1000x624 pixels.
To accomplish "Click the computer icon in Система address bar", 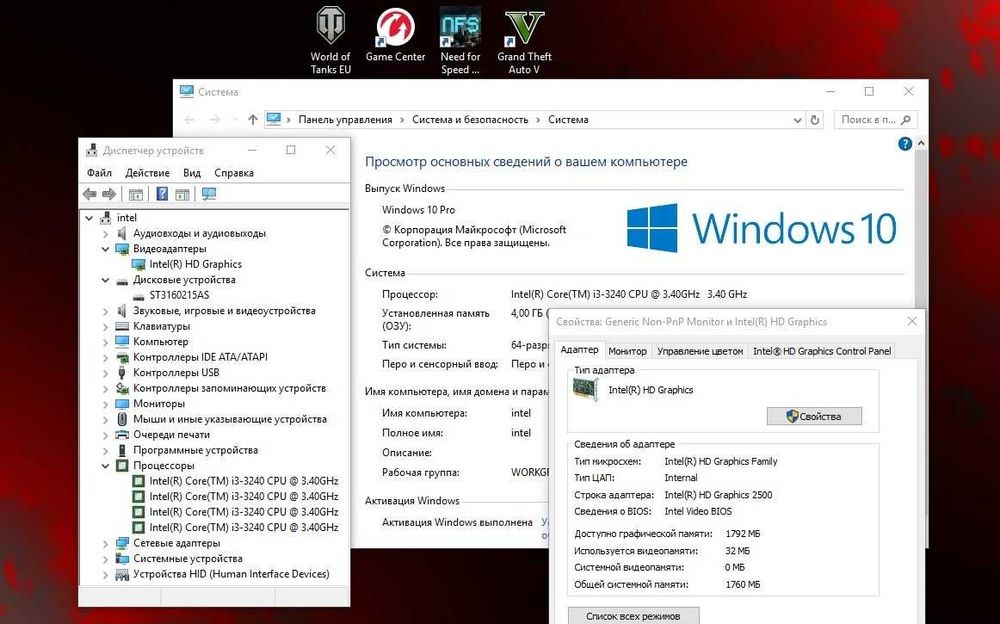I will (274, 119).
